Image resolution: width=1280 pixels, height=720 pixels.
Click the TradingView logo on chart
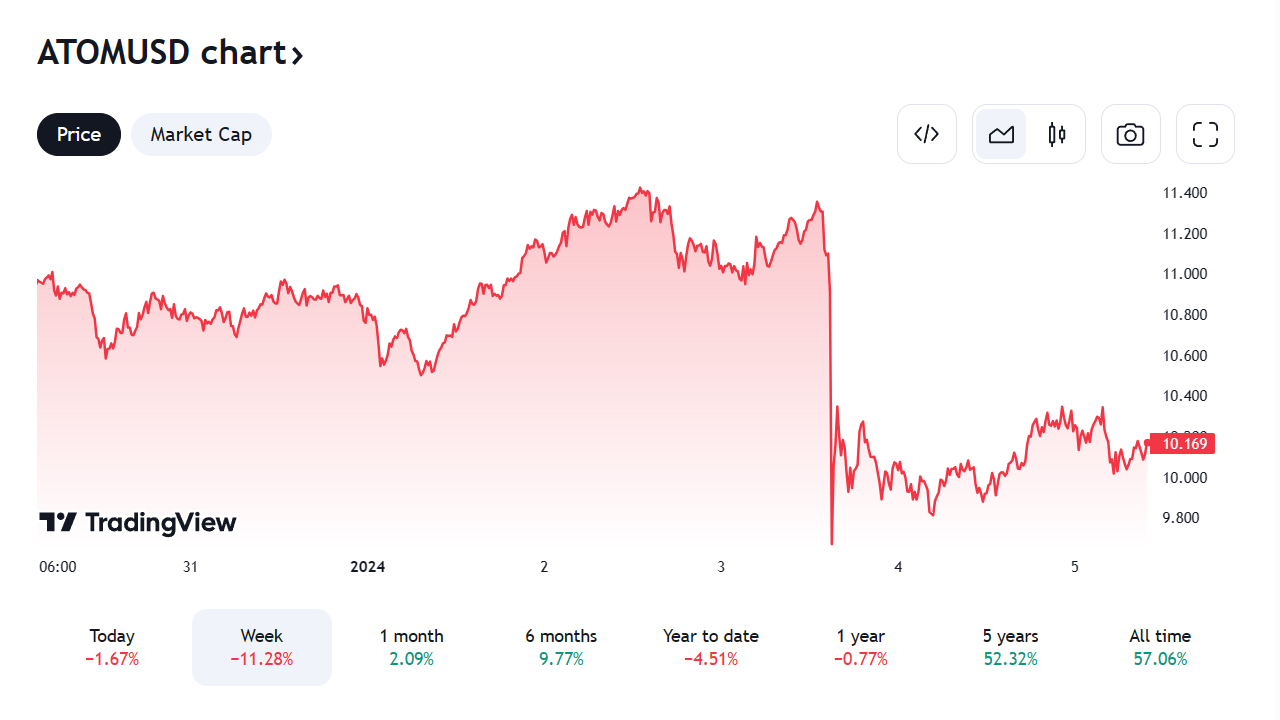(138, 522)
